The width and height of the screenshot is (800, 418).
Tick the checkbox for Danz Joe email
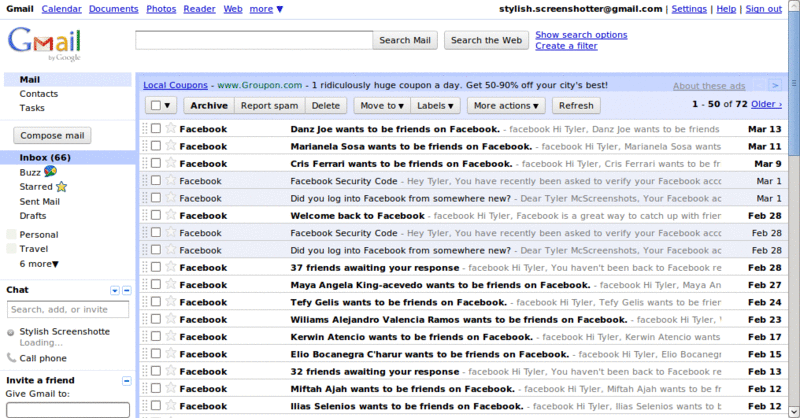[x=156, y=129]
